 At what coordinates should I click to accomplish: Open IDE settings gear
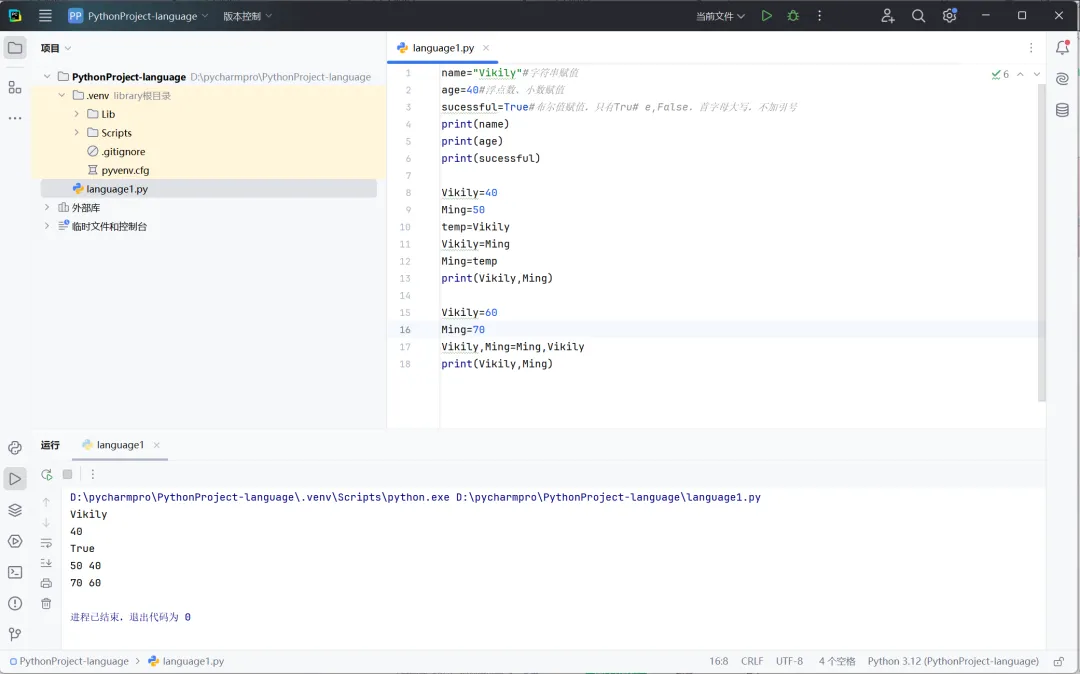point(949,16)
